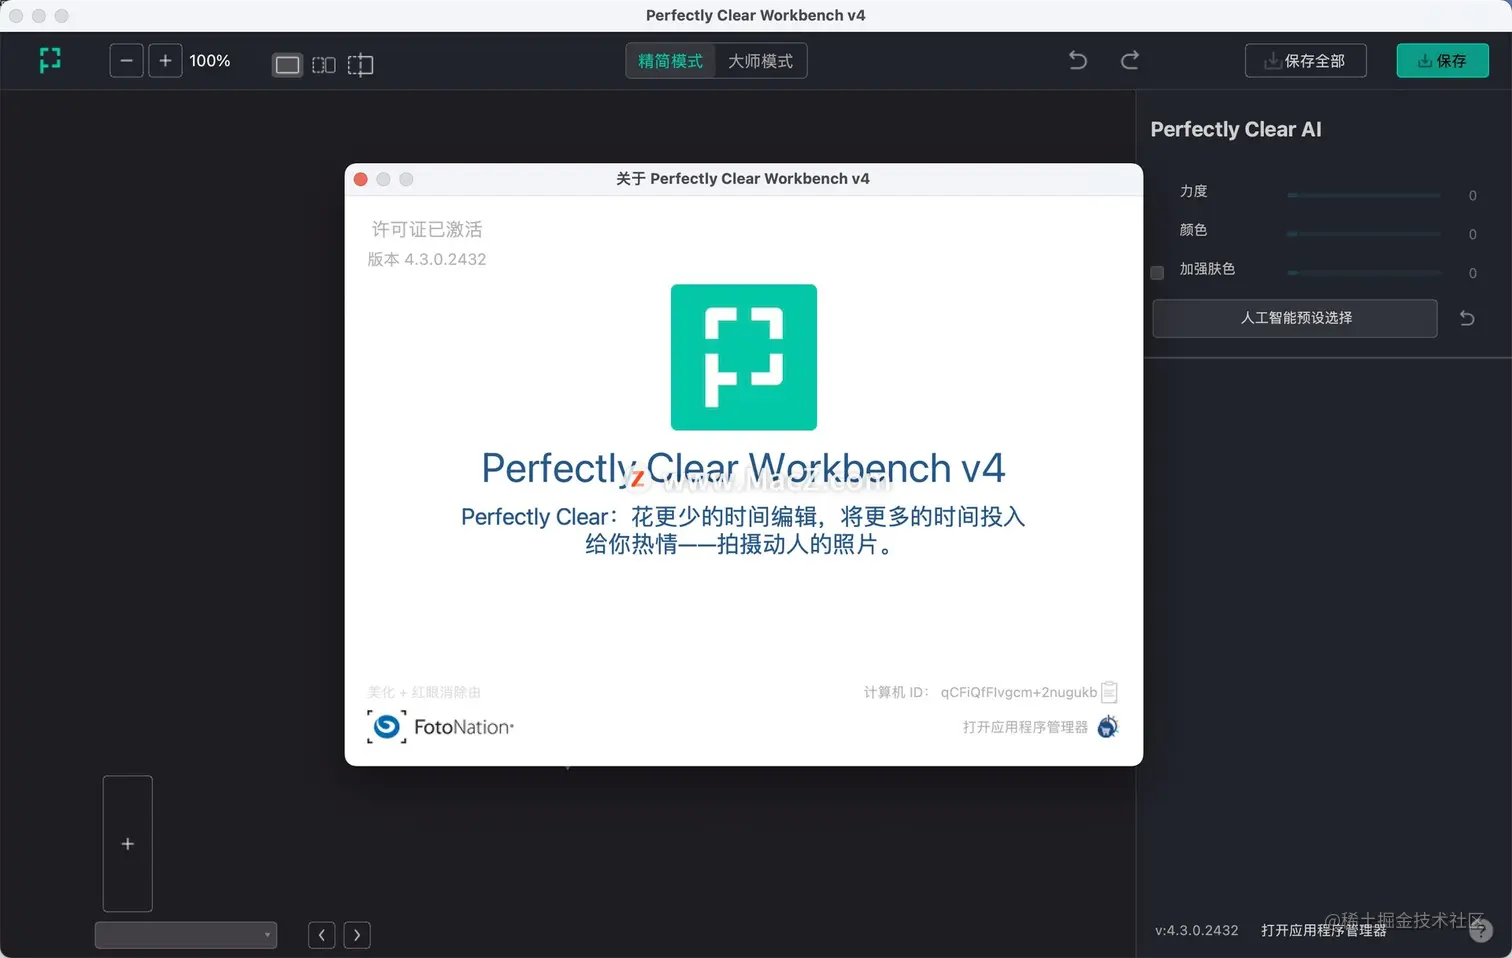Click the Perfectly Clear logo in toolbar
The width and height of the screenshot is (1512, 958).
point(50,61)
